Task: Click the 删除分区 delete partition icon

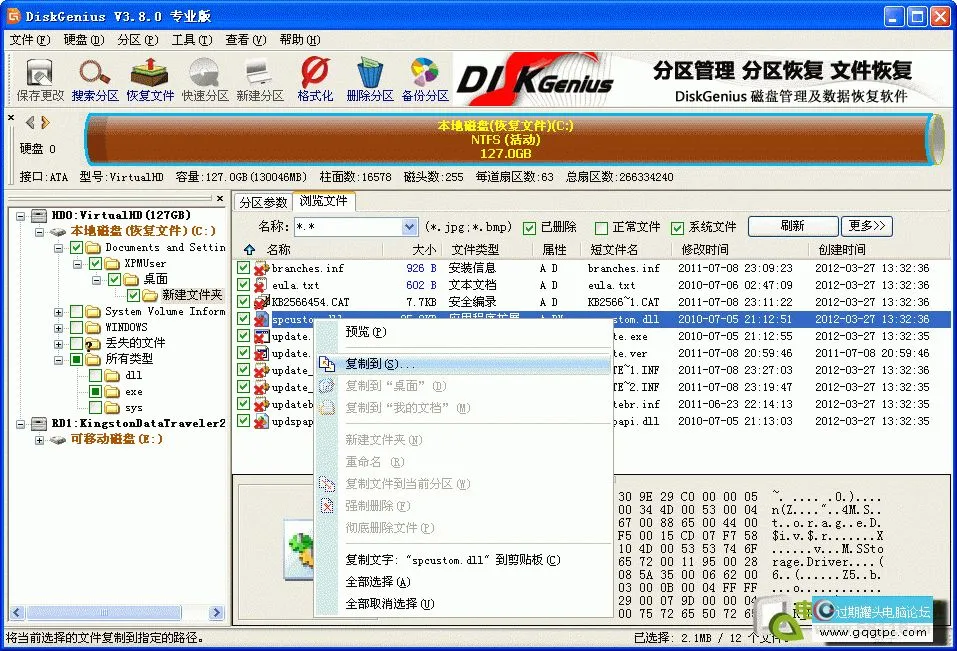Action: coord(369,75)
